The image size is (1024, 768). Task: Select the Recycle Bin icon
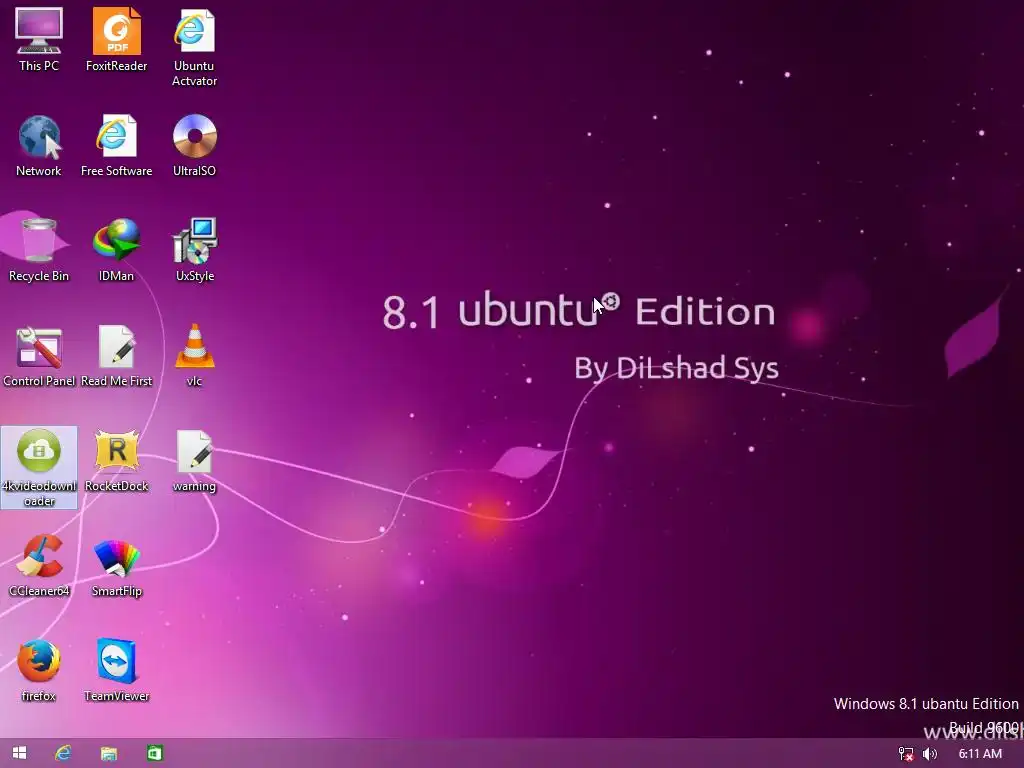point(39,250)
